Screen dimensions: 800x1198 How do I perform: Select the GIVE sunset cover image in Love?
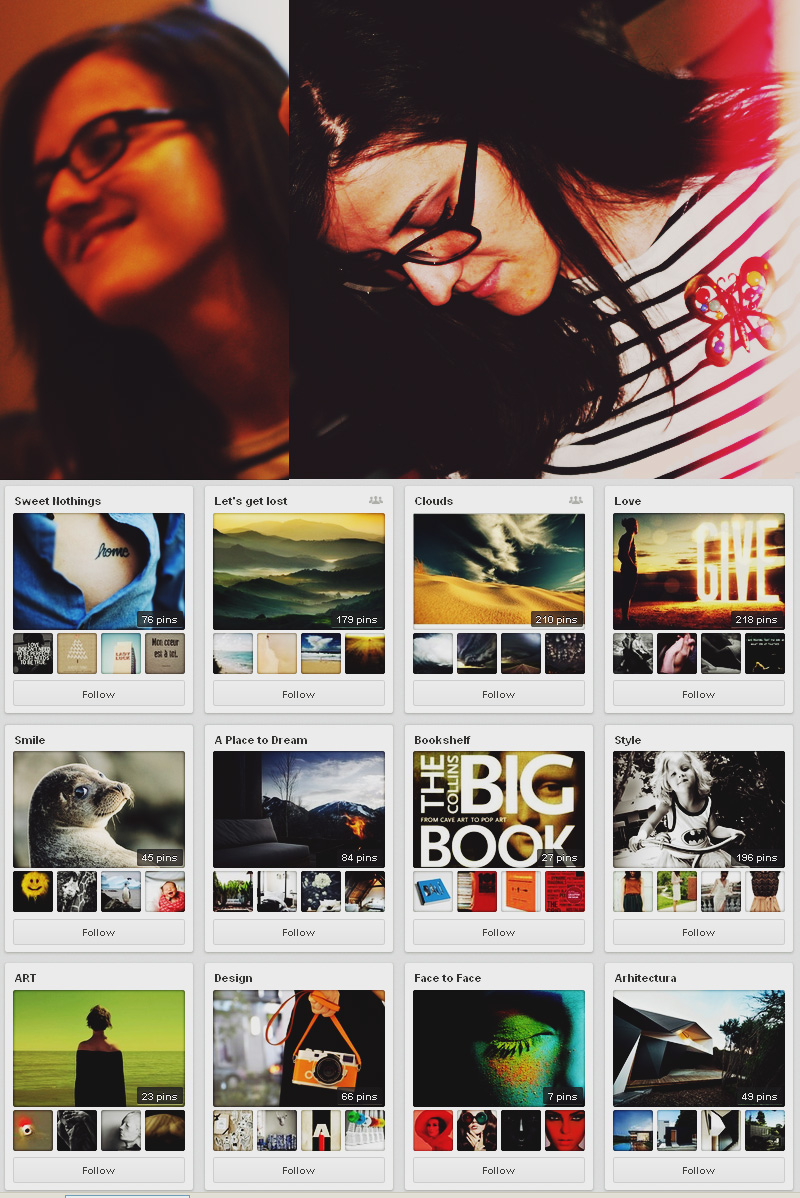point(698,571)
